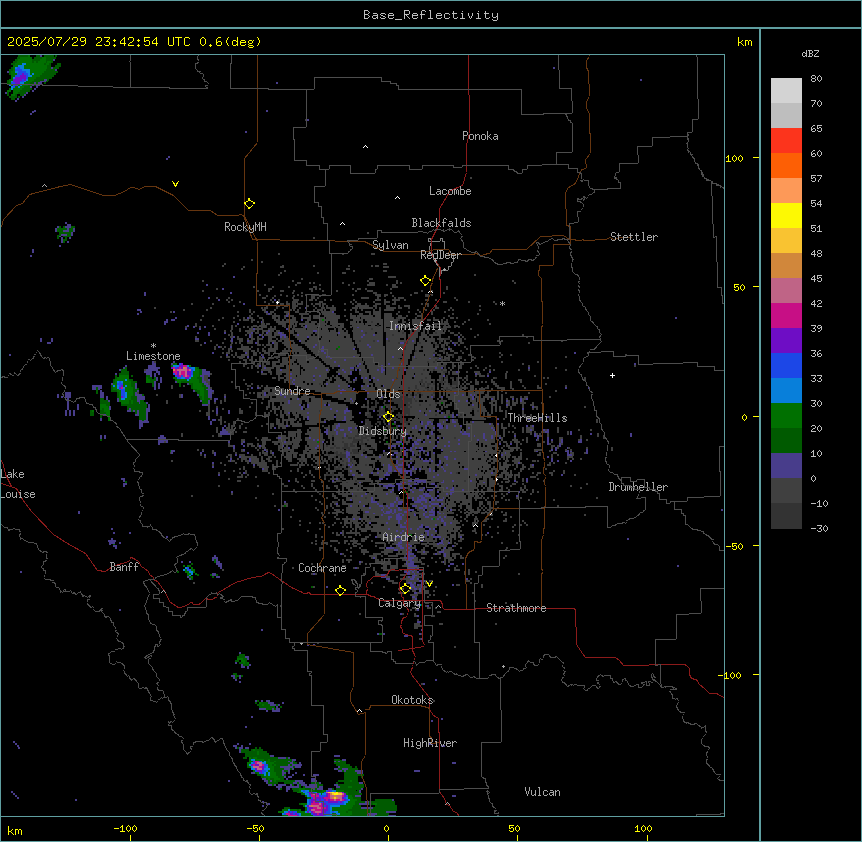Click the RockyMH label
862x842 pixels.
(245, 227)
